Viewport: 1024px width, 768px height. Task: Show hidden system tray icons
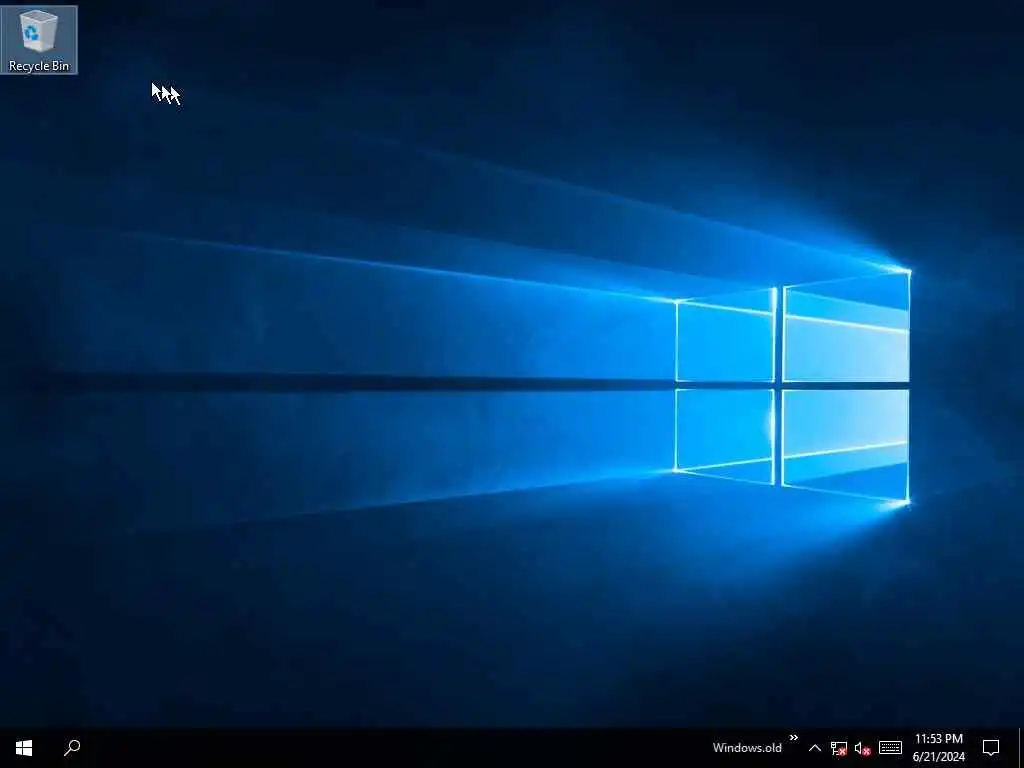tap(814, 748)
